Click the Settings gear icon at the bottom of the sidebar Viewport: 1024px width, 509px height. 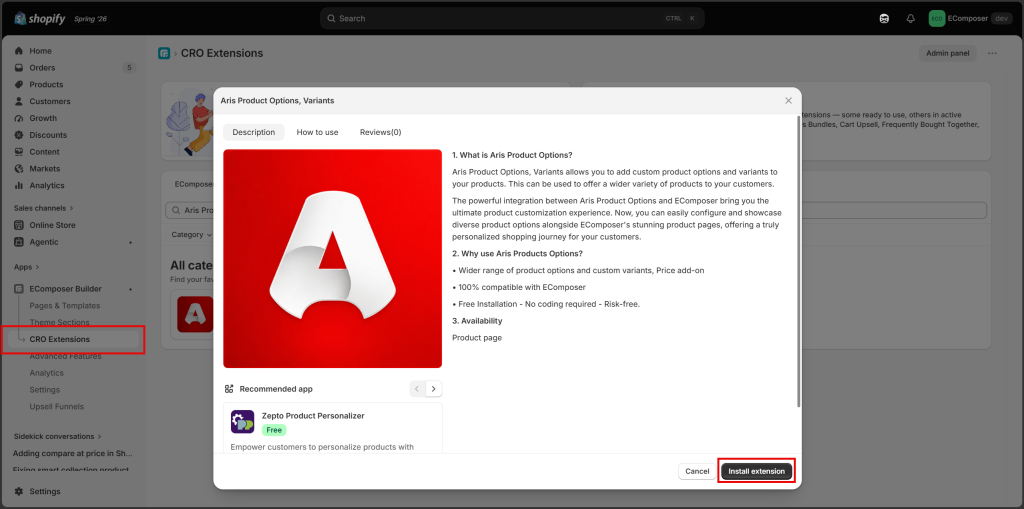(18, 491)
